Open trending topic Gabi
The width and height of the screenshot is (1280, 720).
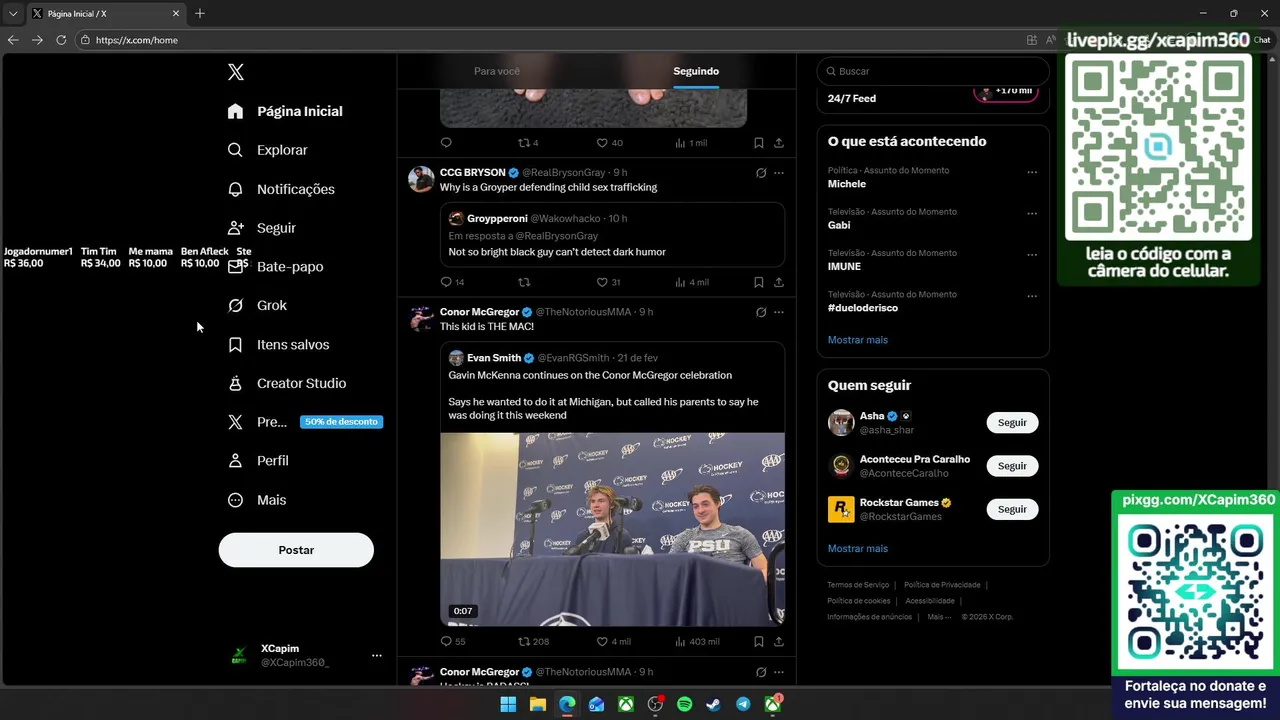pyautogui.click(x=839, y=225)
